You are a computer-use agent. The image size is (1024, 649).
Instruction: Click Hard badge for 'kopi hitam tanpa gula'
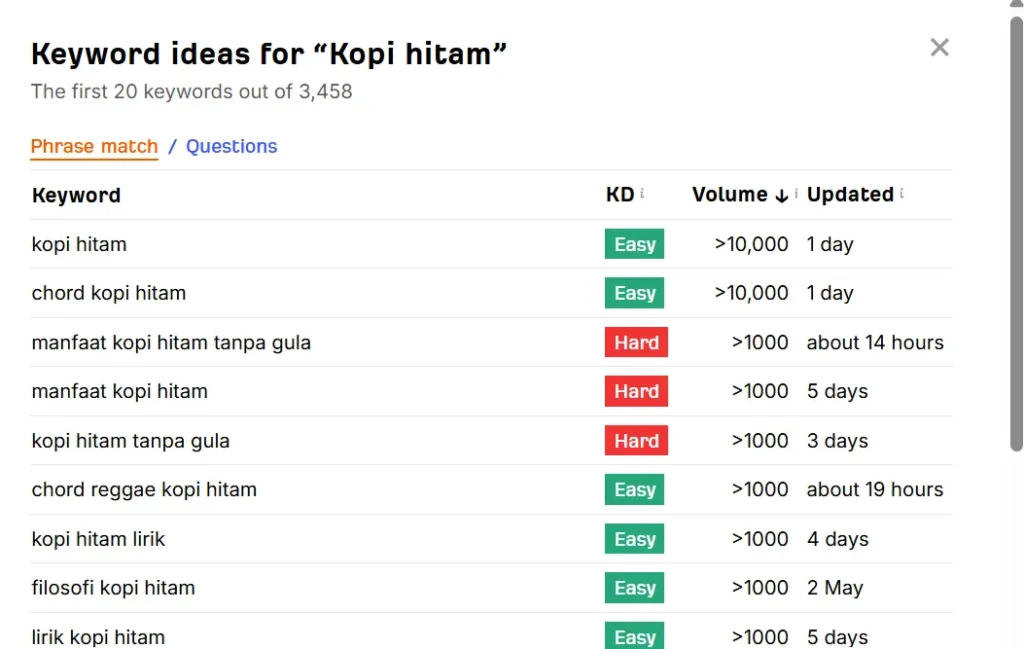point(636,441)
